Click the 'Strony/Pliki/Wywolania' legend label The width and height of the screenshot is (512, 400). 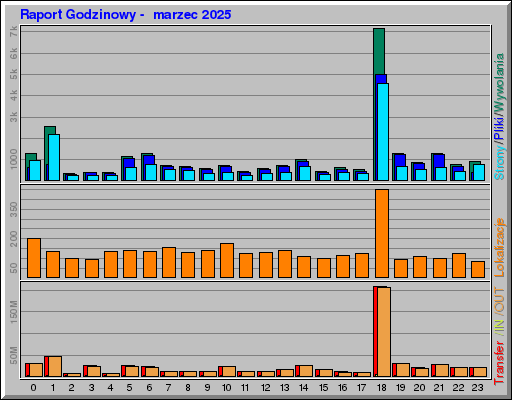pyautogui.click(x=499, y=117)
